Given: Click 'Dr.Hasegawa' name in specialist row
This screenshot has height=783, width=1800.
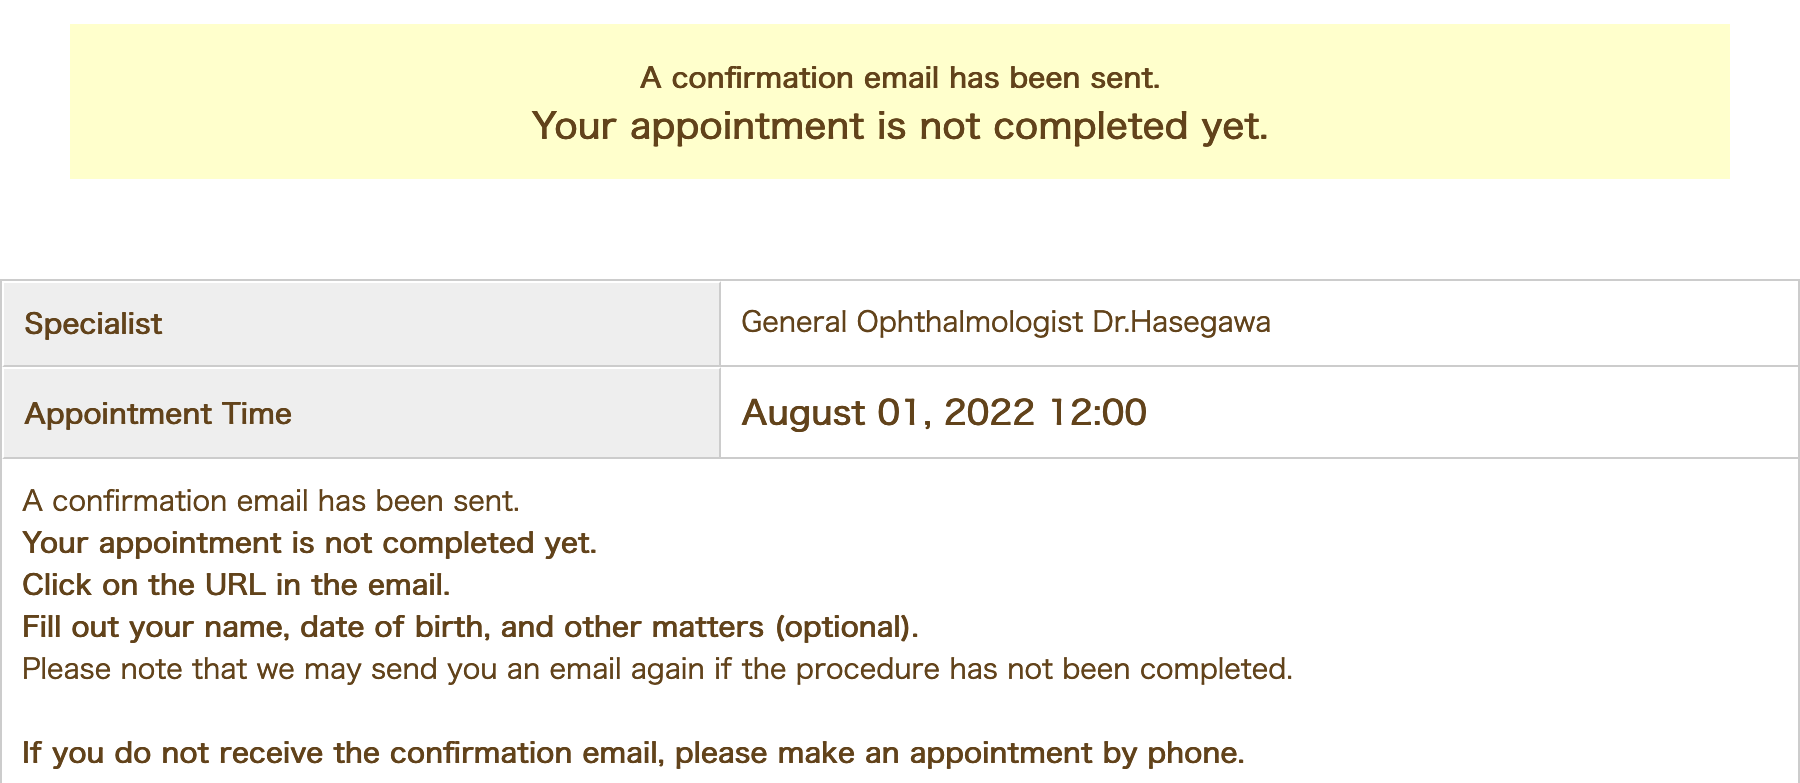Looking at the screenshot, I should tap(1181, 322).
